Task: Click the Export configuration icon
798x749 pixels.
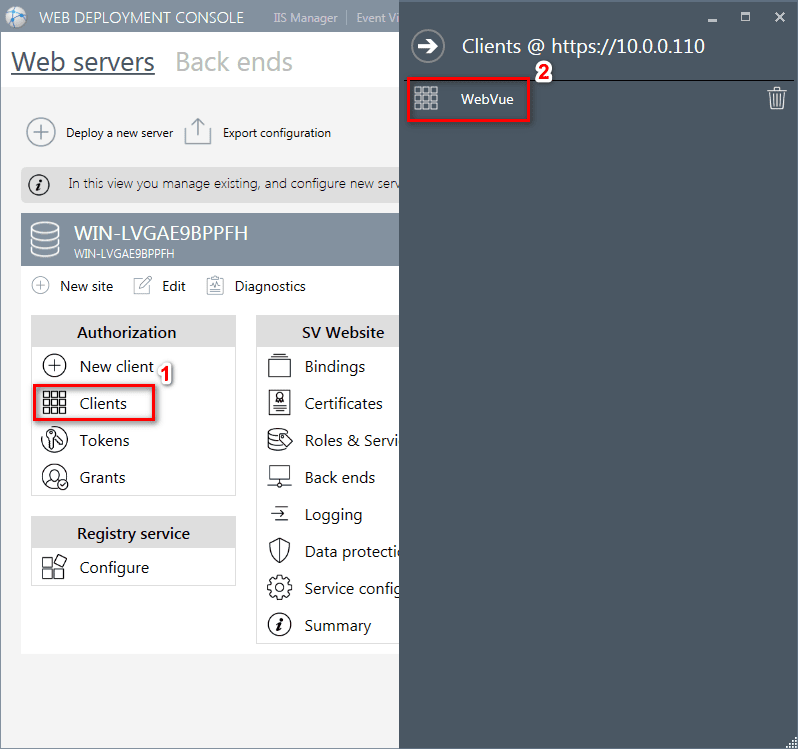Action: 198,133
